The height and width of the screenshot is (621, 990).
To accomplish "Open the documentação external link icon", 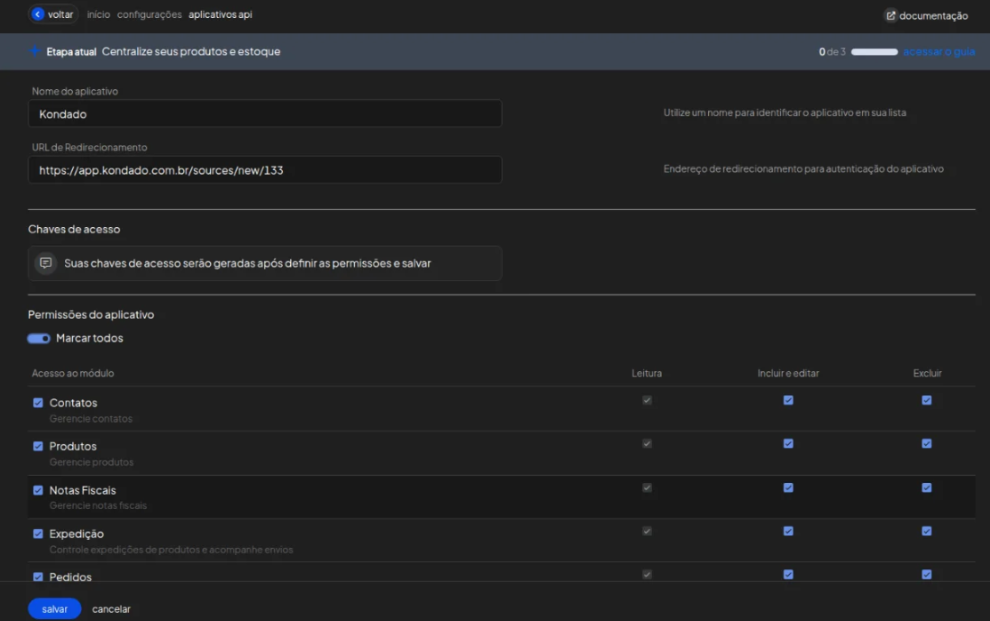I will click(x=891, y=16).
